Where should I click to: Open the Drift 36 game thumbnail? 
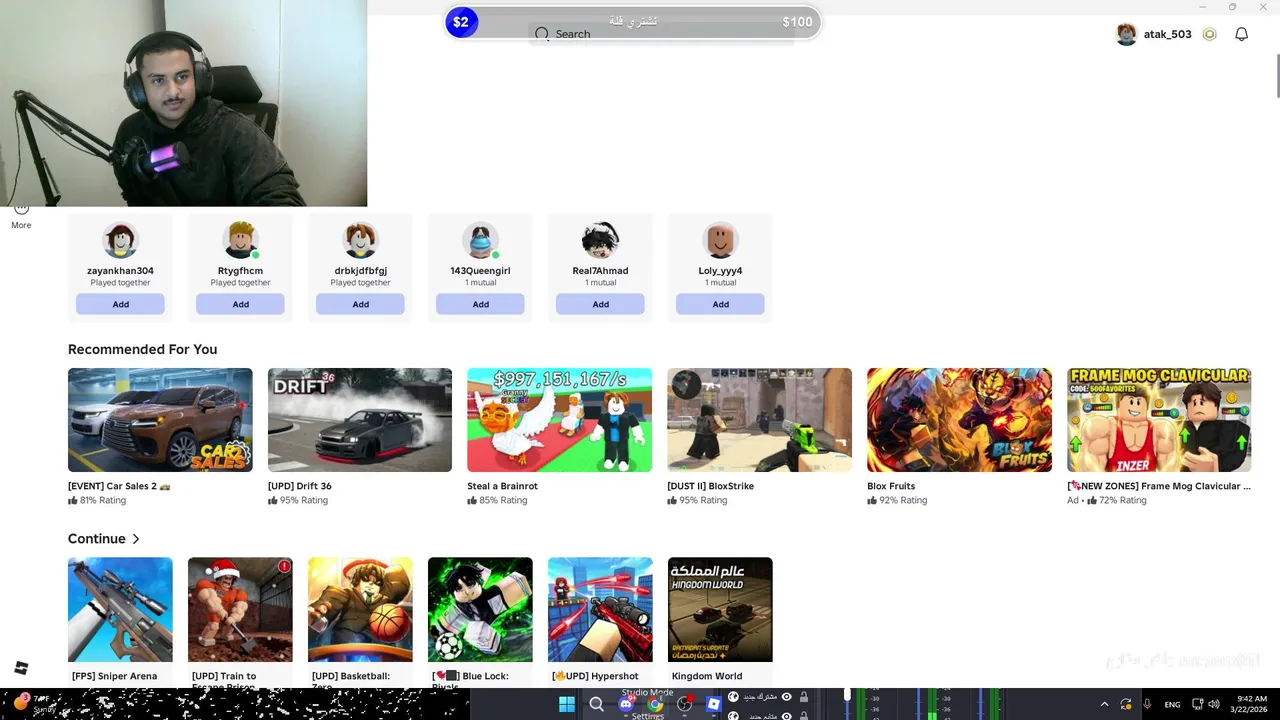(360, 420)
